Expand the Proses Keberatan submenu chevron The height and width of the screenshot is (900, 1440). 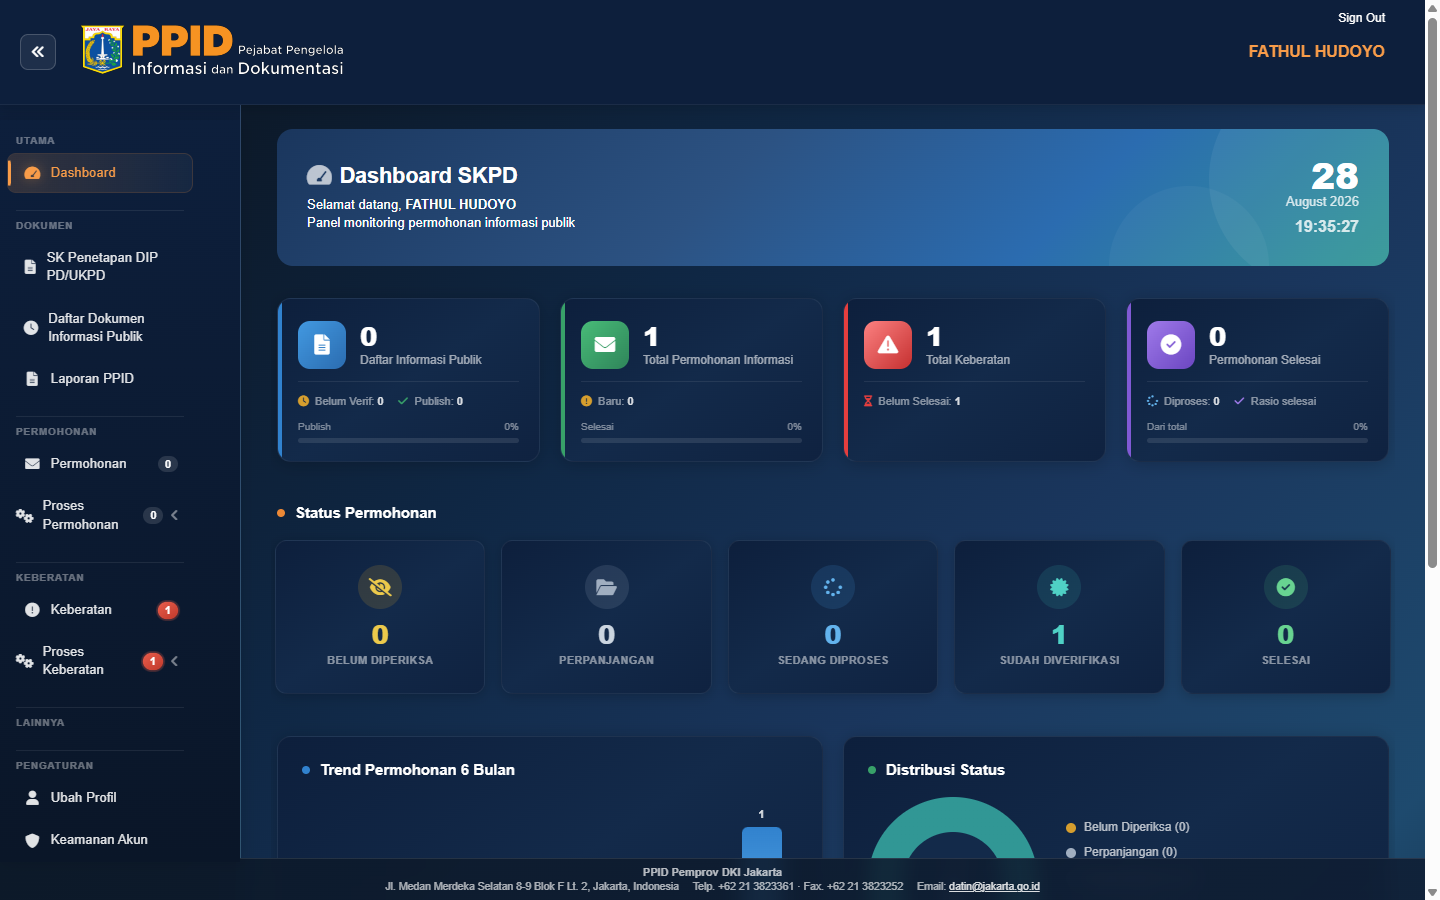coord(174,661)
